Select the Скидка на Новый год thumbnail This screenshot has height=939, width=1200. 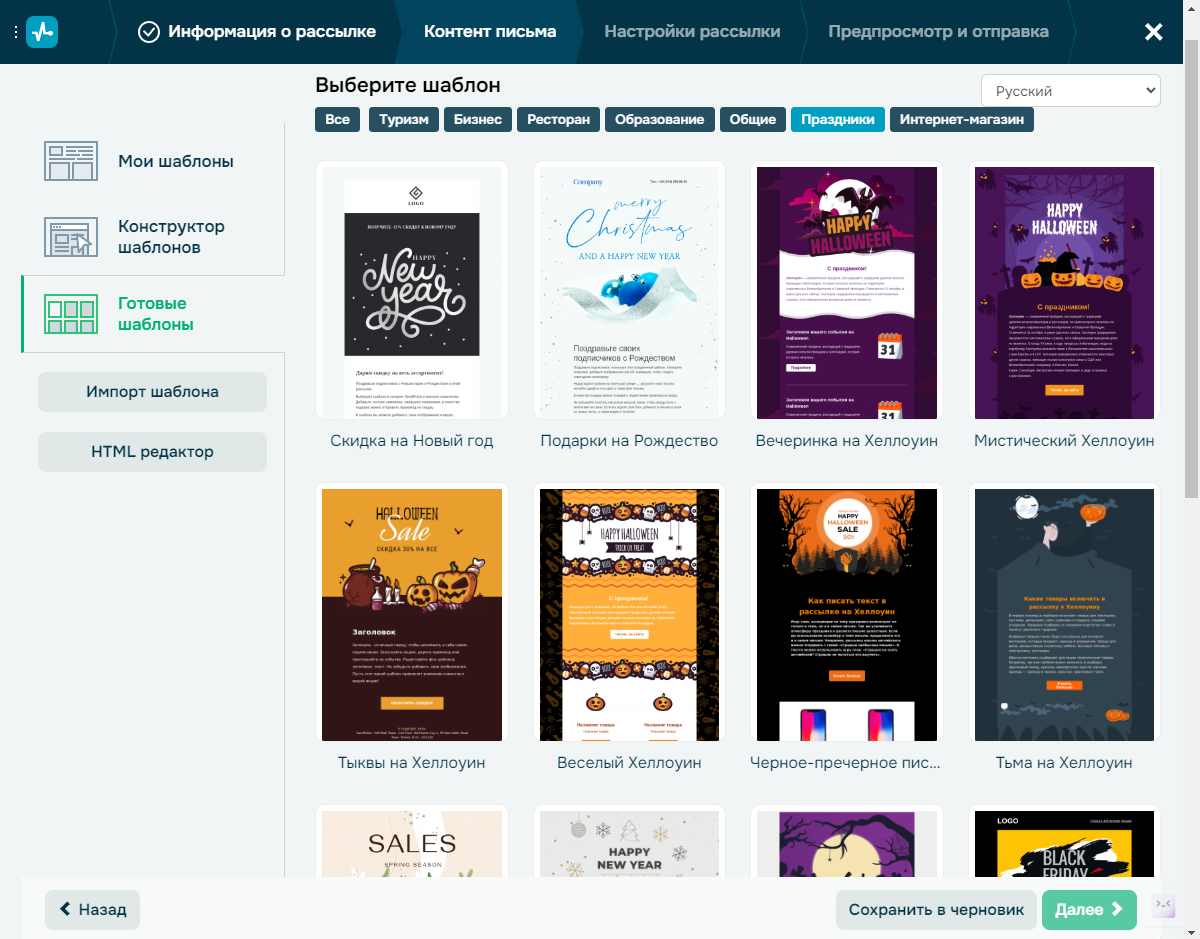pos(412,290)
